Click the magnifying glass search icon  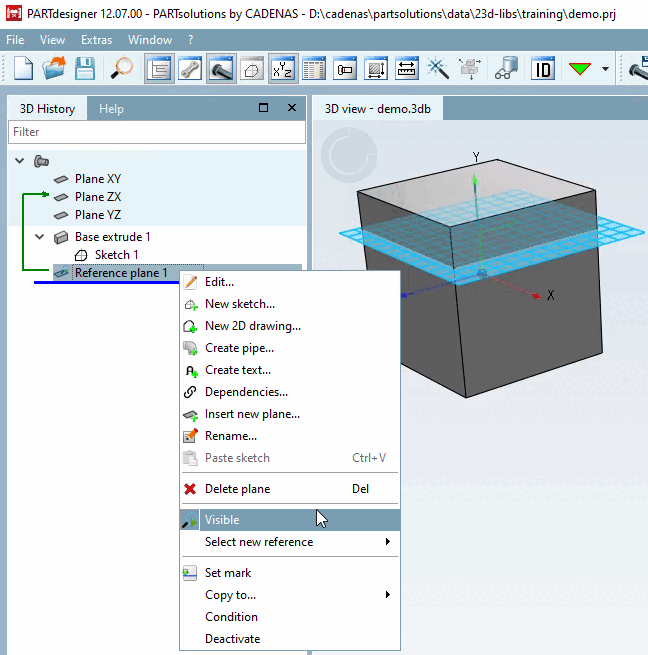tap(121, 69)
